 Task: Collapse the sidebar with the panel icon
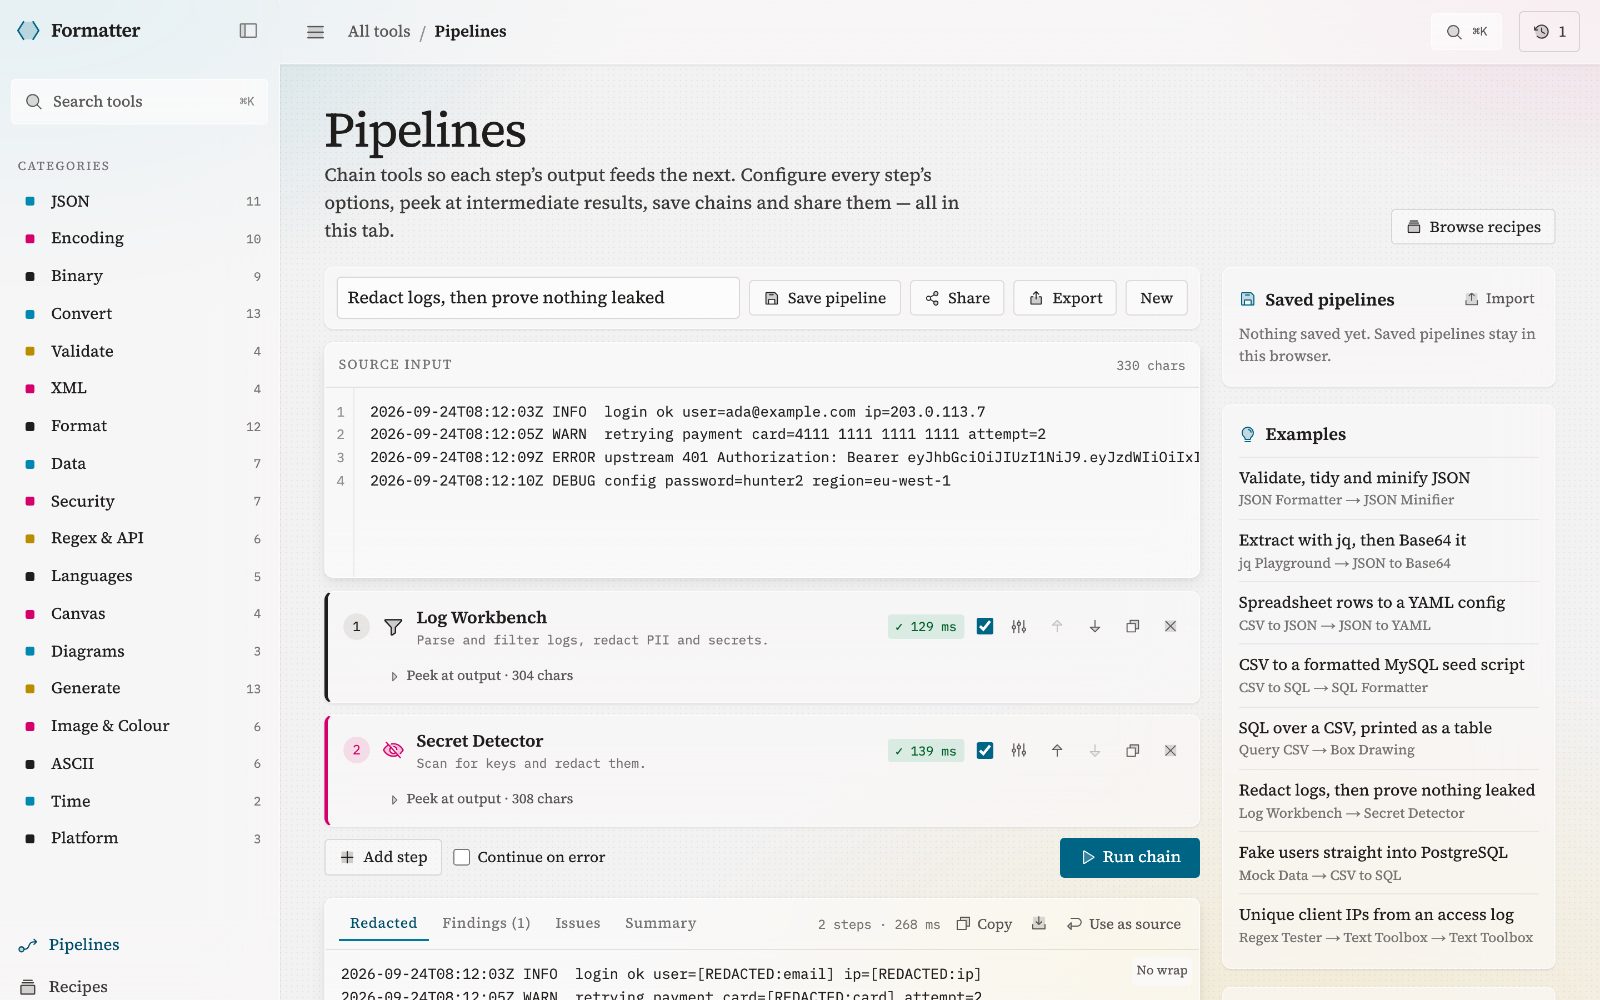click(248, 31)
